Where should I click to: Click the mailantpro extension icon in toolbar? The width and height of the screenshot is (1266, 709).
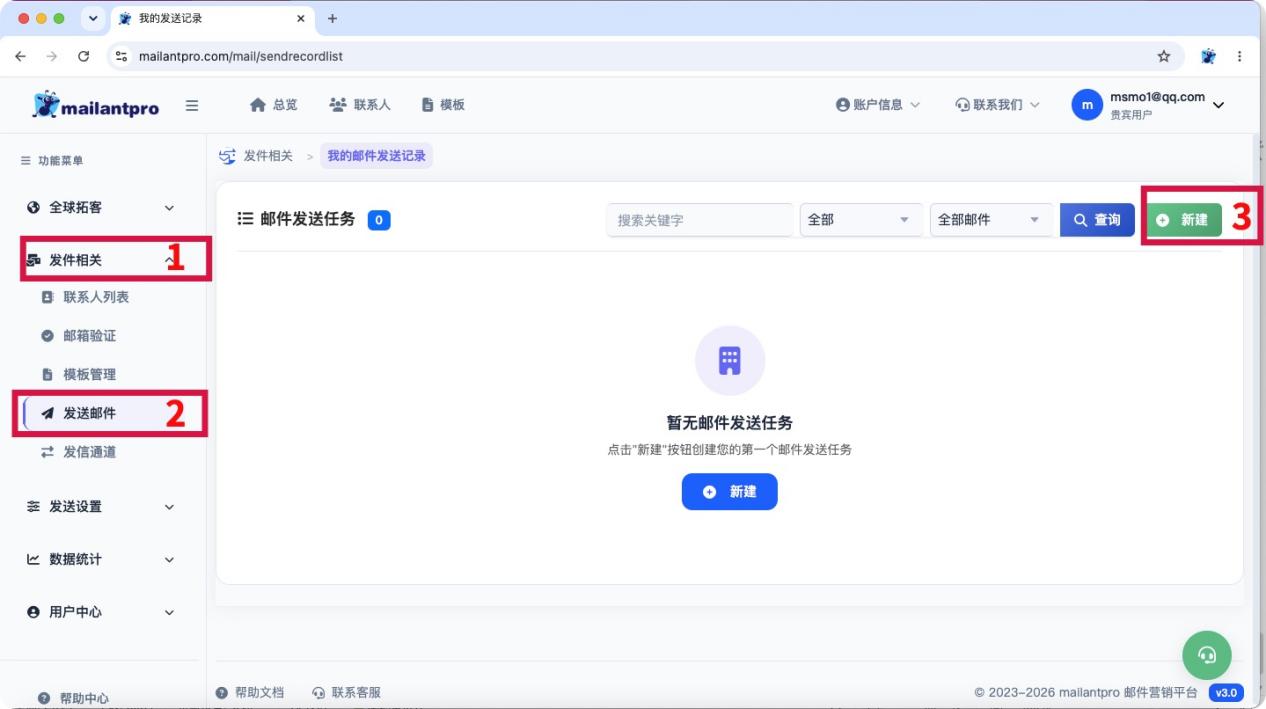[x=1209, y=56]
